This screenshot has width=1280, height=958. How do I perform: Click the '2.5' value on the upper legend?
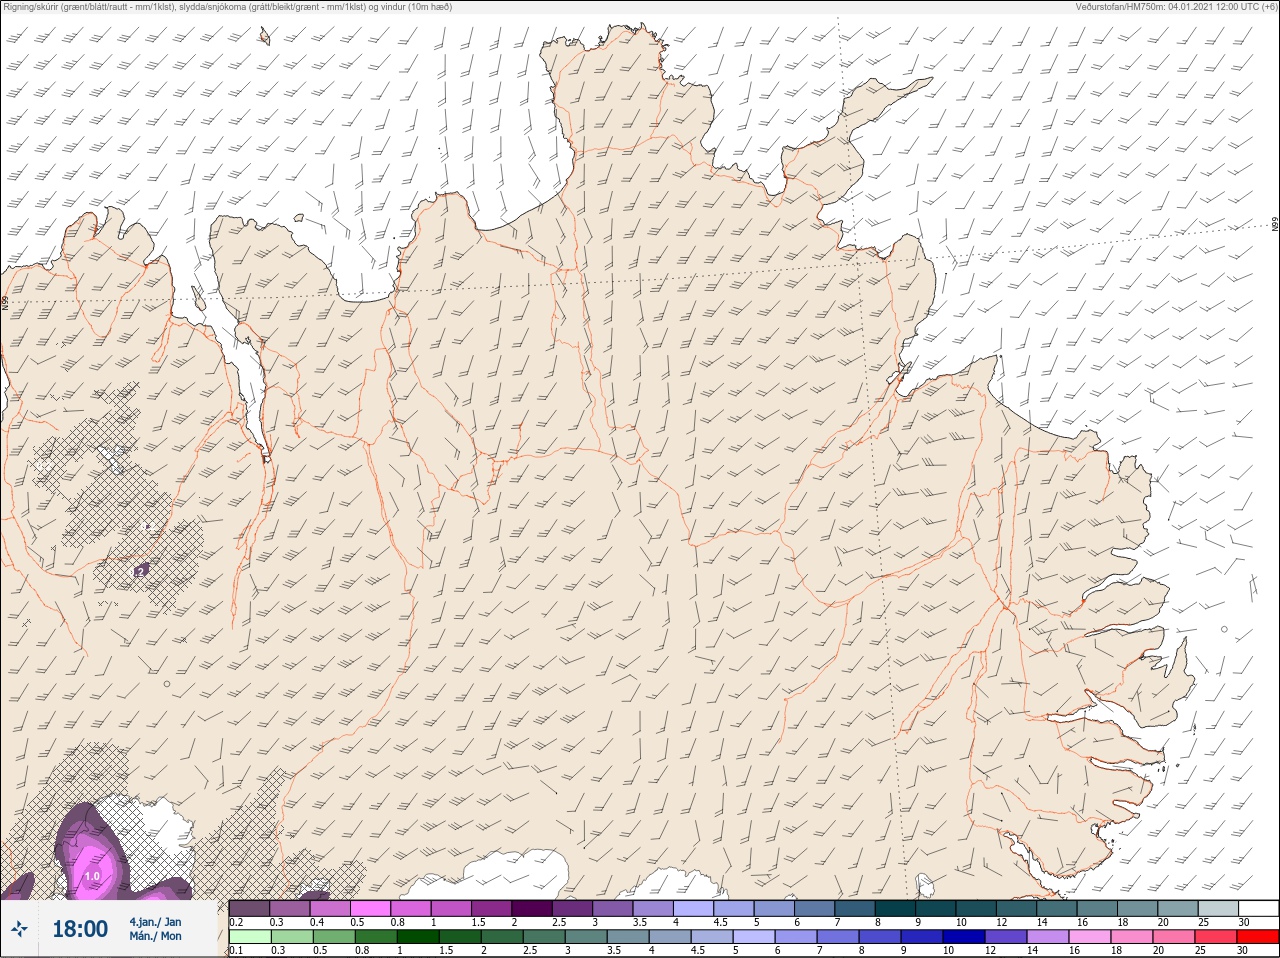pos(559,922)
